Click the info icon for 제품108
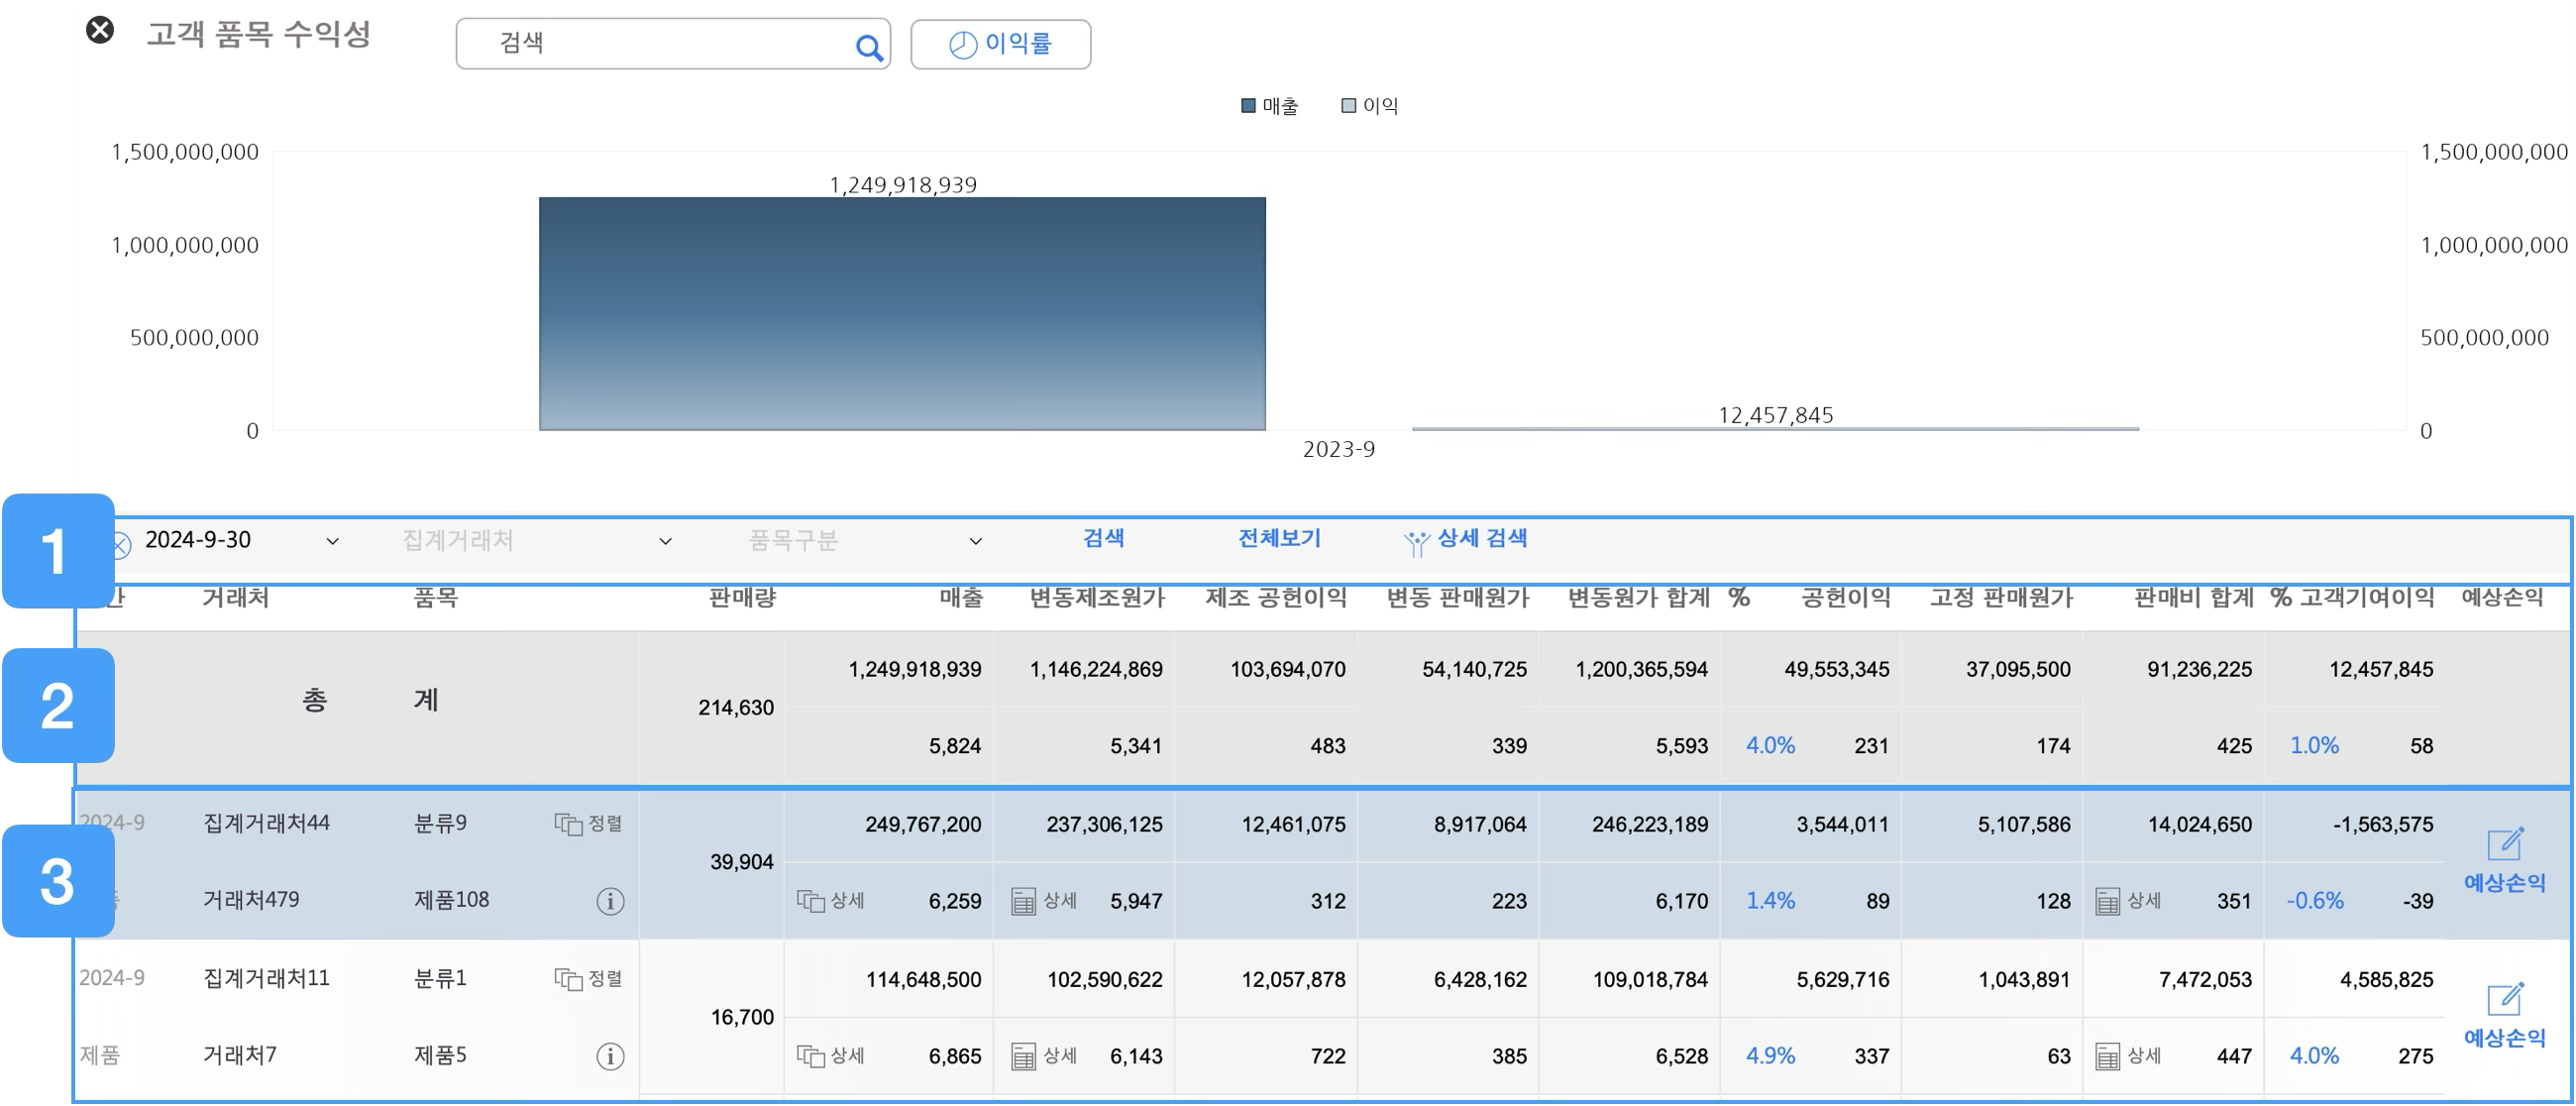The height and width of the screenshot is (1106, 2576). [x=610, y=901]
